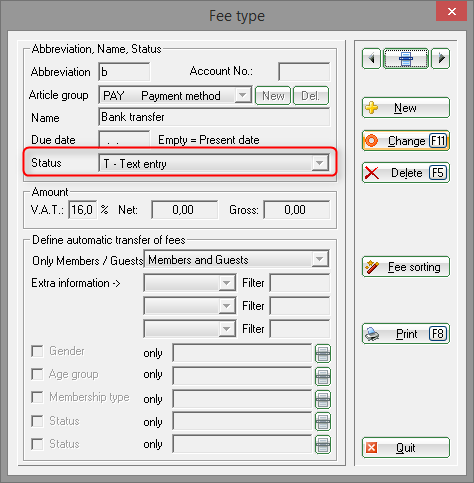Enable the Membership type checkbox

click(37, 397)
